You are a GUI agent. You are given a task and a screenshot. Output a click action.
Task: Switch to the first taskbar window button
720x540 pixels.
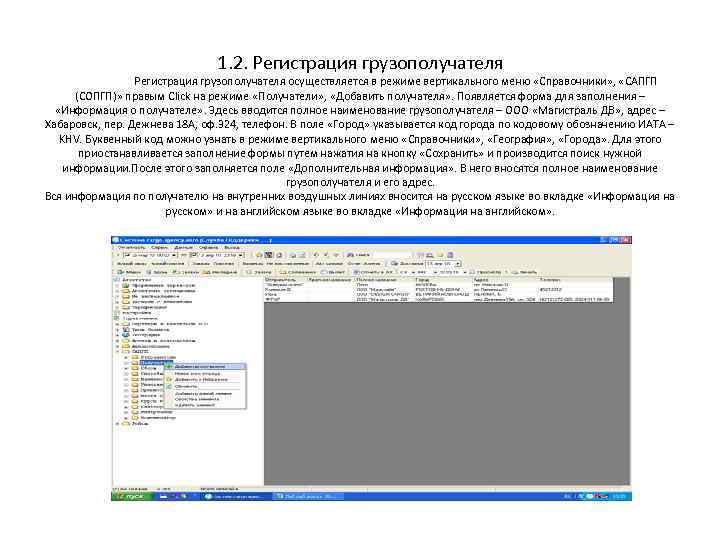point(235,496)
